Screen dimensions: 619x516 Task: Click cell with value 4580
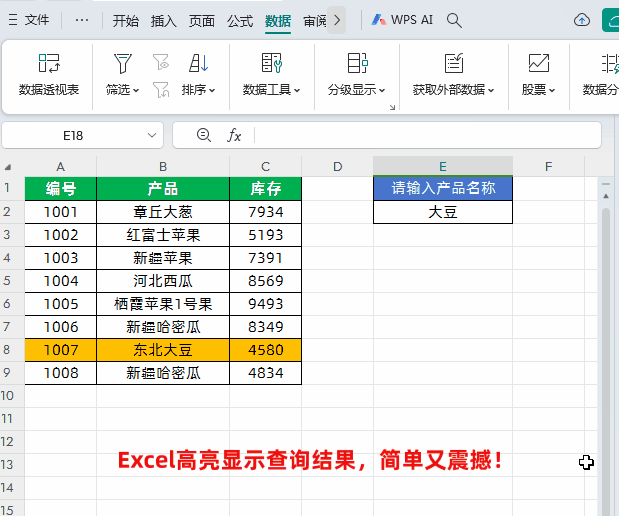point(266,350)
